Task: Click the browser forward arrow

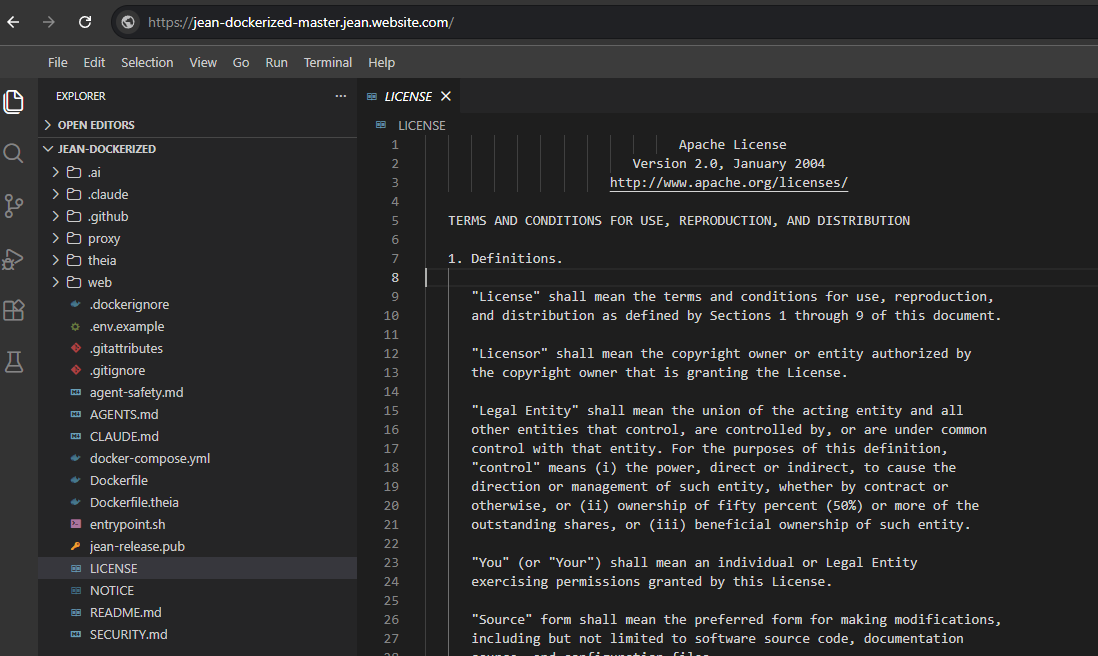Action: click(x=48, y=22)
